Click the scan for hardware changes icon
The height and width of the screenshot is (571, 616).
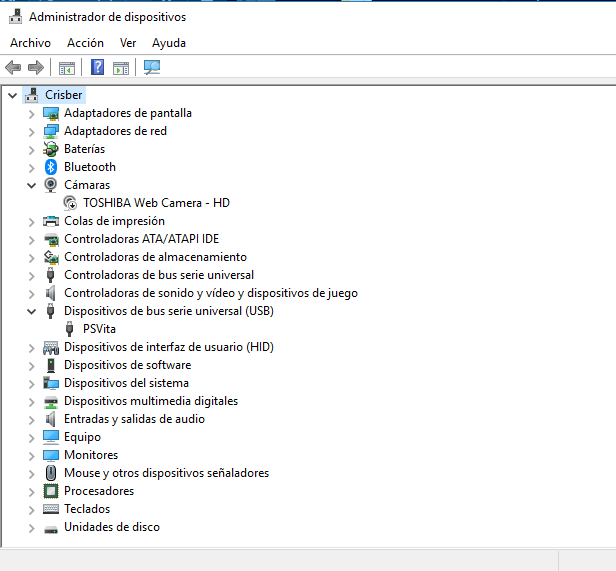[152, 67]
